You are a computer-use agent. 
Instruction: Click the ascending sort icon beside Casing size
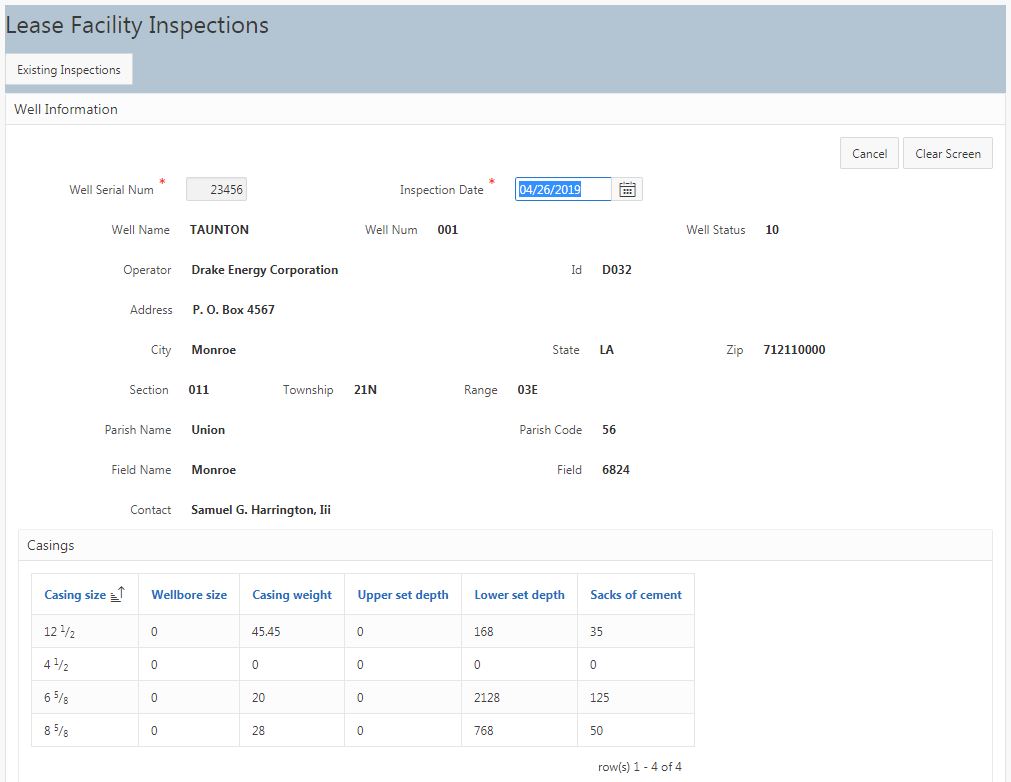coord(117,595)
